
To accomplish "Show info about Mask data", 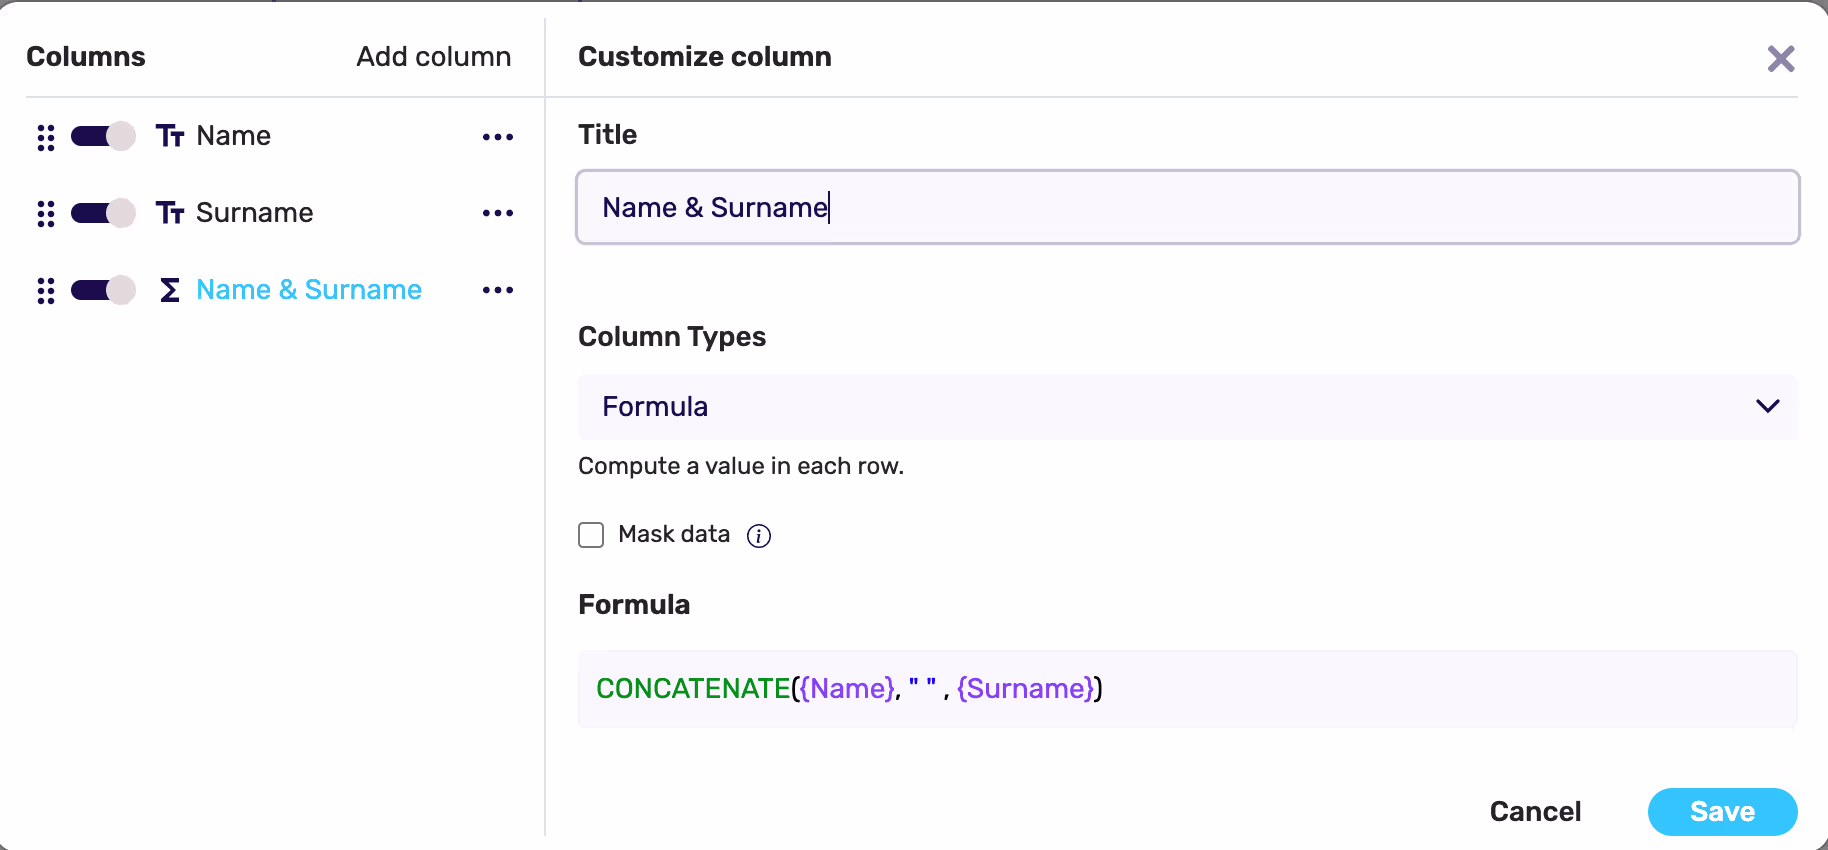I will click(x=759, y=536).
